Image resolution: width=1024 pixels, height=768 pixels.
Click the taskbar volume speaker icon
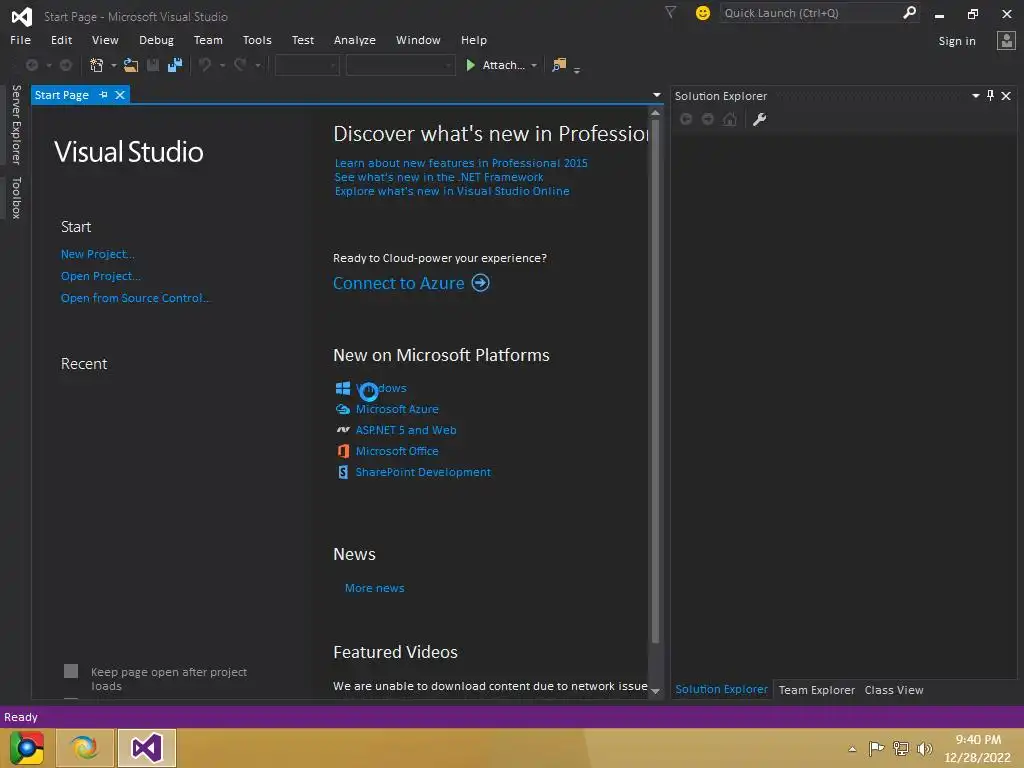tap(924, 748)
